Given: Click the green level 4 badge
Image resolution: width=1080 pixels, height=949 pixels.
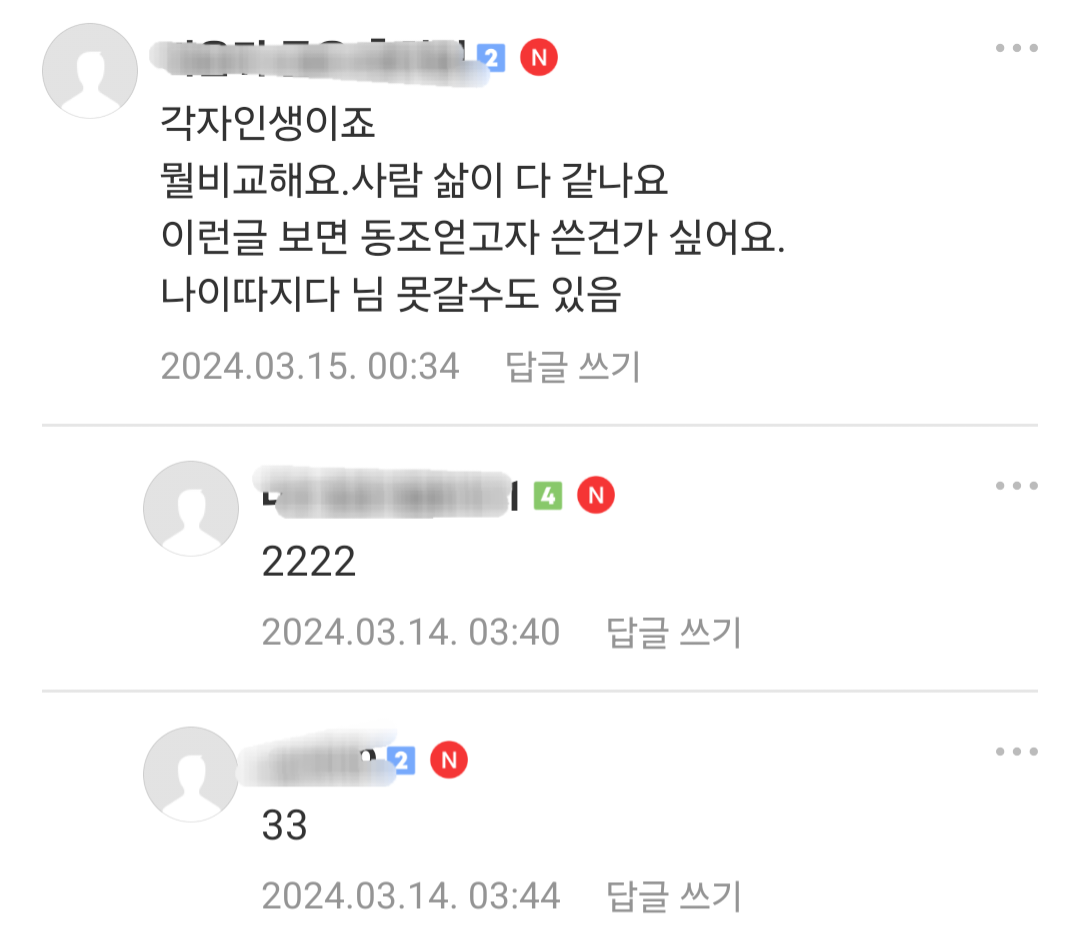Looking at the screenshot, I should coord(548,496).
